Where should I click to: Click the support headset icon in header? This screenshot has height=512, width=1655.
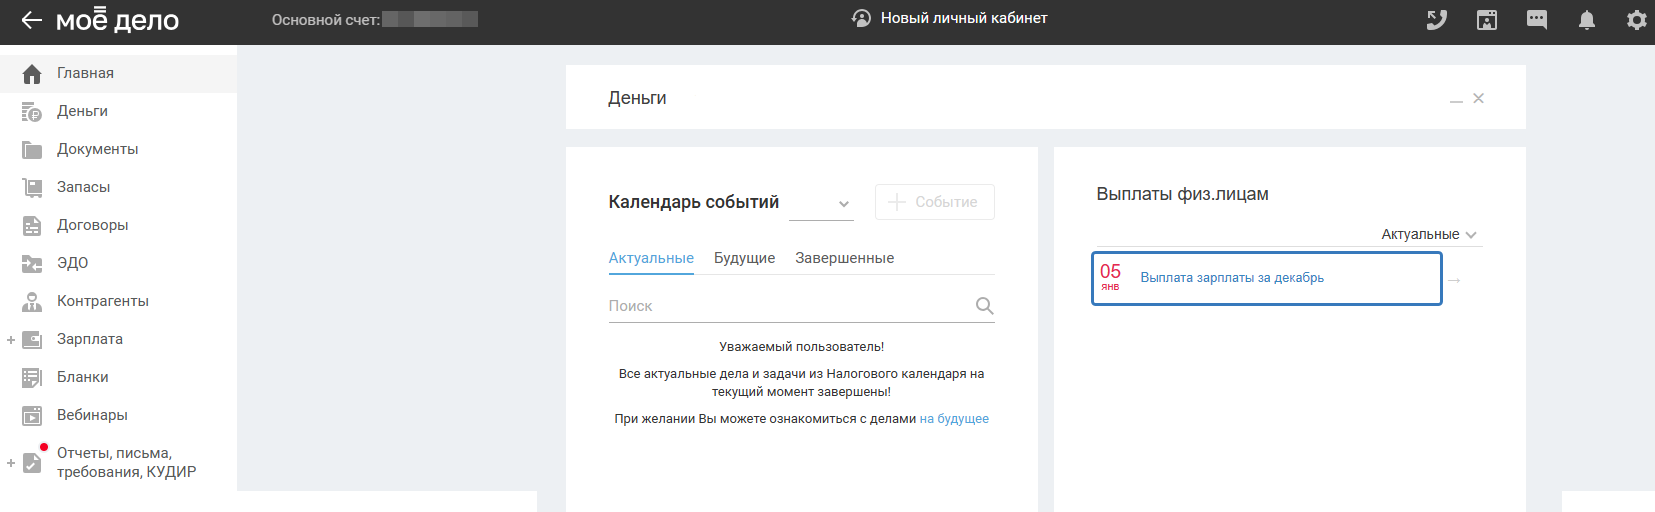(861, 18)
